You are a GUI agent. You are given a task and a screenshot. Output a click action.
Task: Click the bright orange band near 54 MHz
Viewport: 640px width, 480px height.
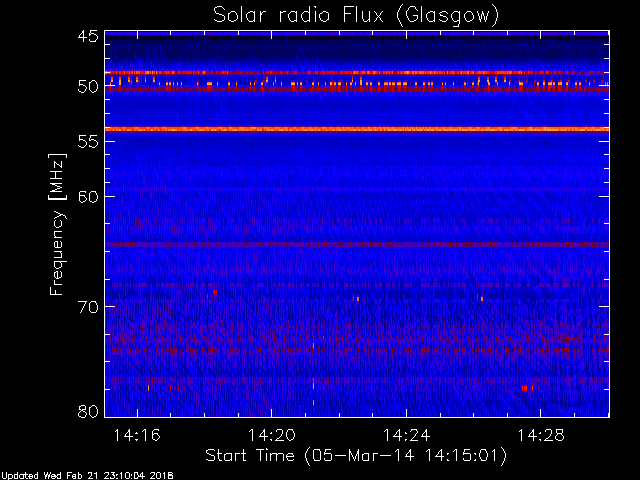(357, 129)
